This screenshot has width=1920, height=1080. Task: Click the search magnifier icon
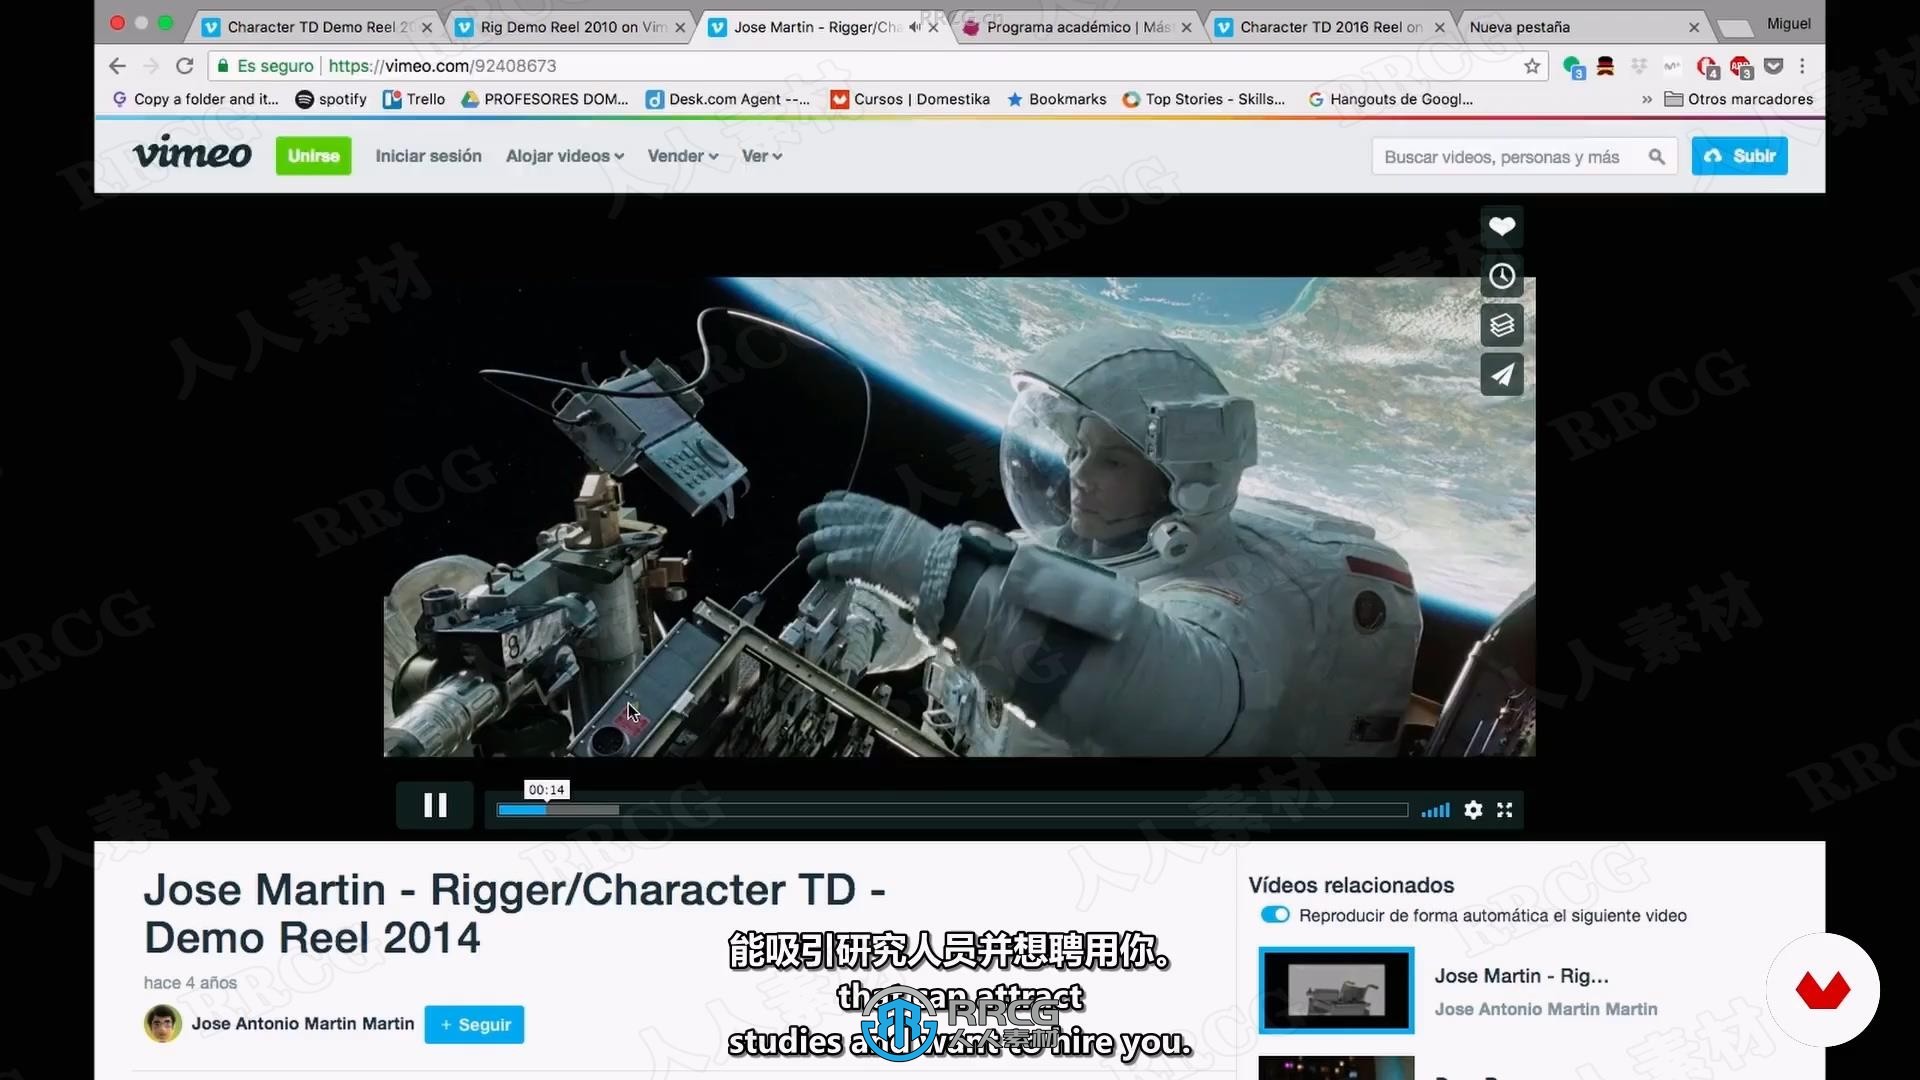click(1657, 156)
